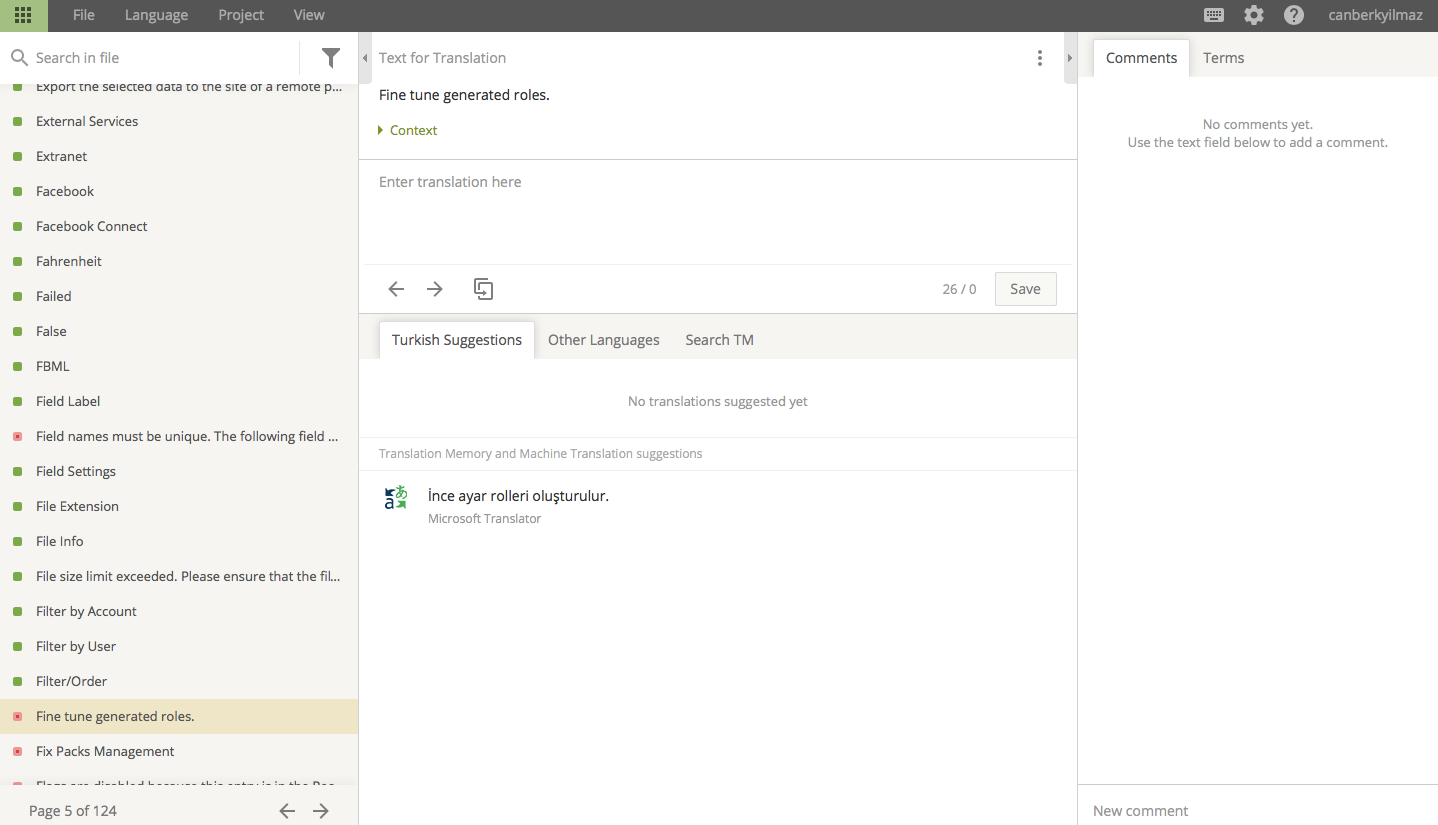Image resolution: width=1438 pixels, height=825 pixels.
Task: Switch to the Terms tab
Action: [1223, 58]
